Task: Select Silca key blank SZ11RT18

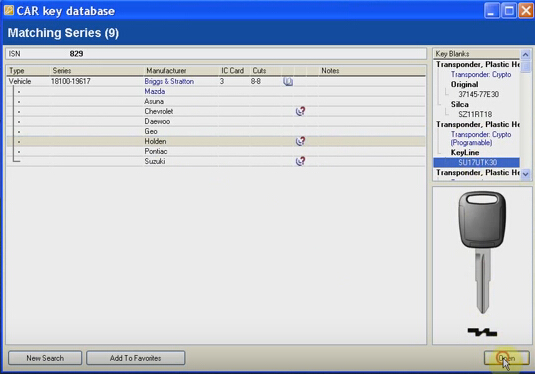Action: click(475, 114)
